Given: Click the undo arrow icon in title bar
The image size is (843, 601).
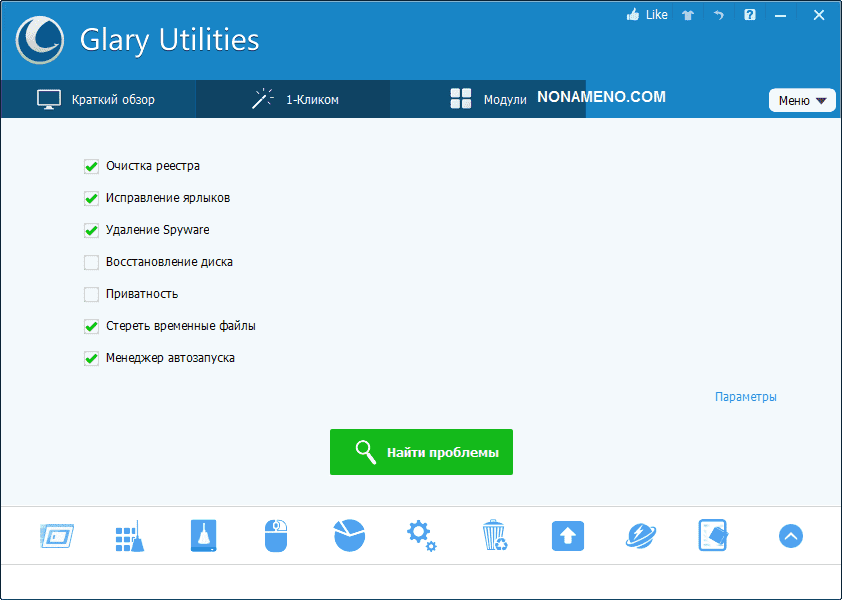Looking at the screenshot, I should tap(718, 15).
